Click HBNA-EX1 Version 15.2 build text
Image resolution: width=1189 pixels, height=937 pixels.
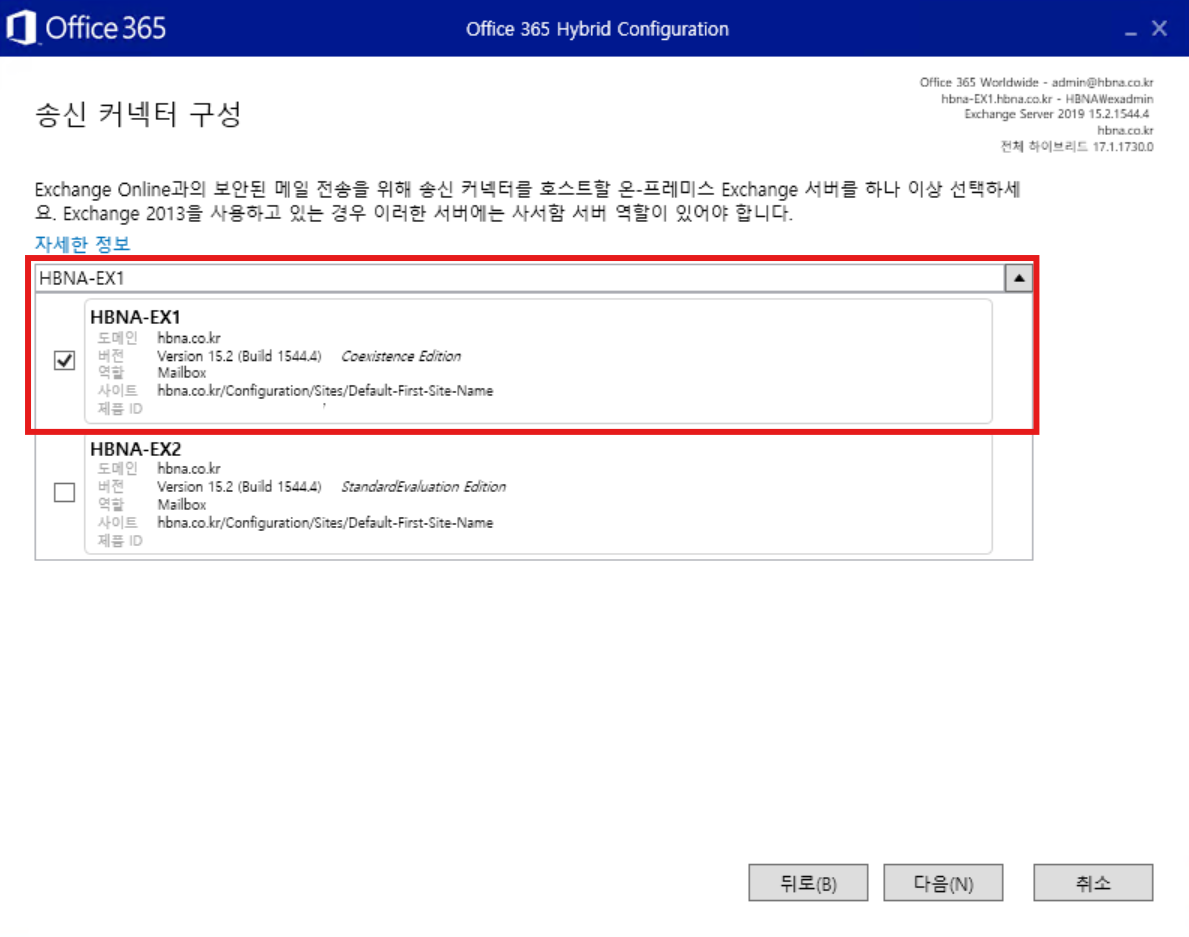(239, 356)
